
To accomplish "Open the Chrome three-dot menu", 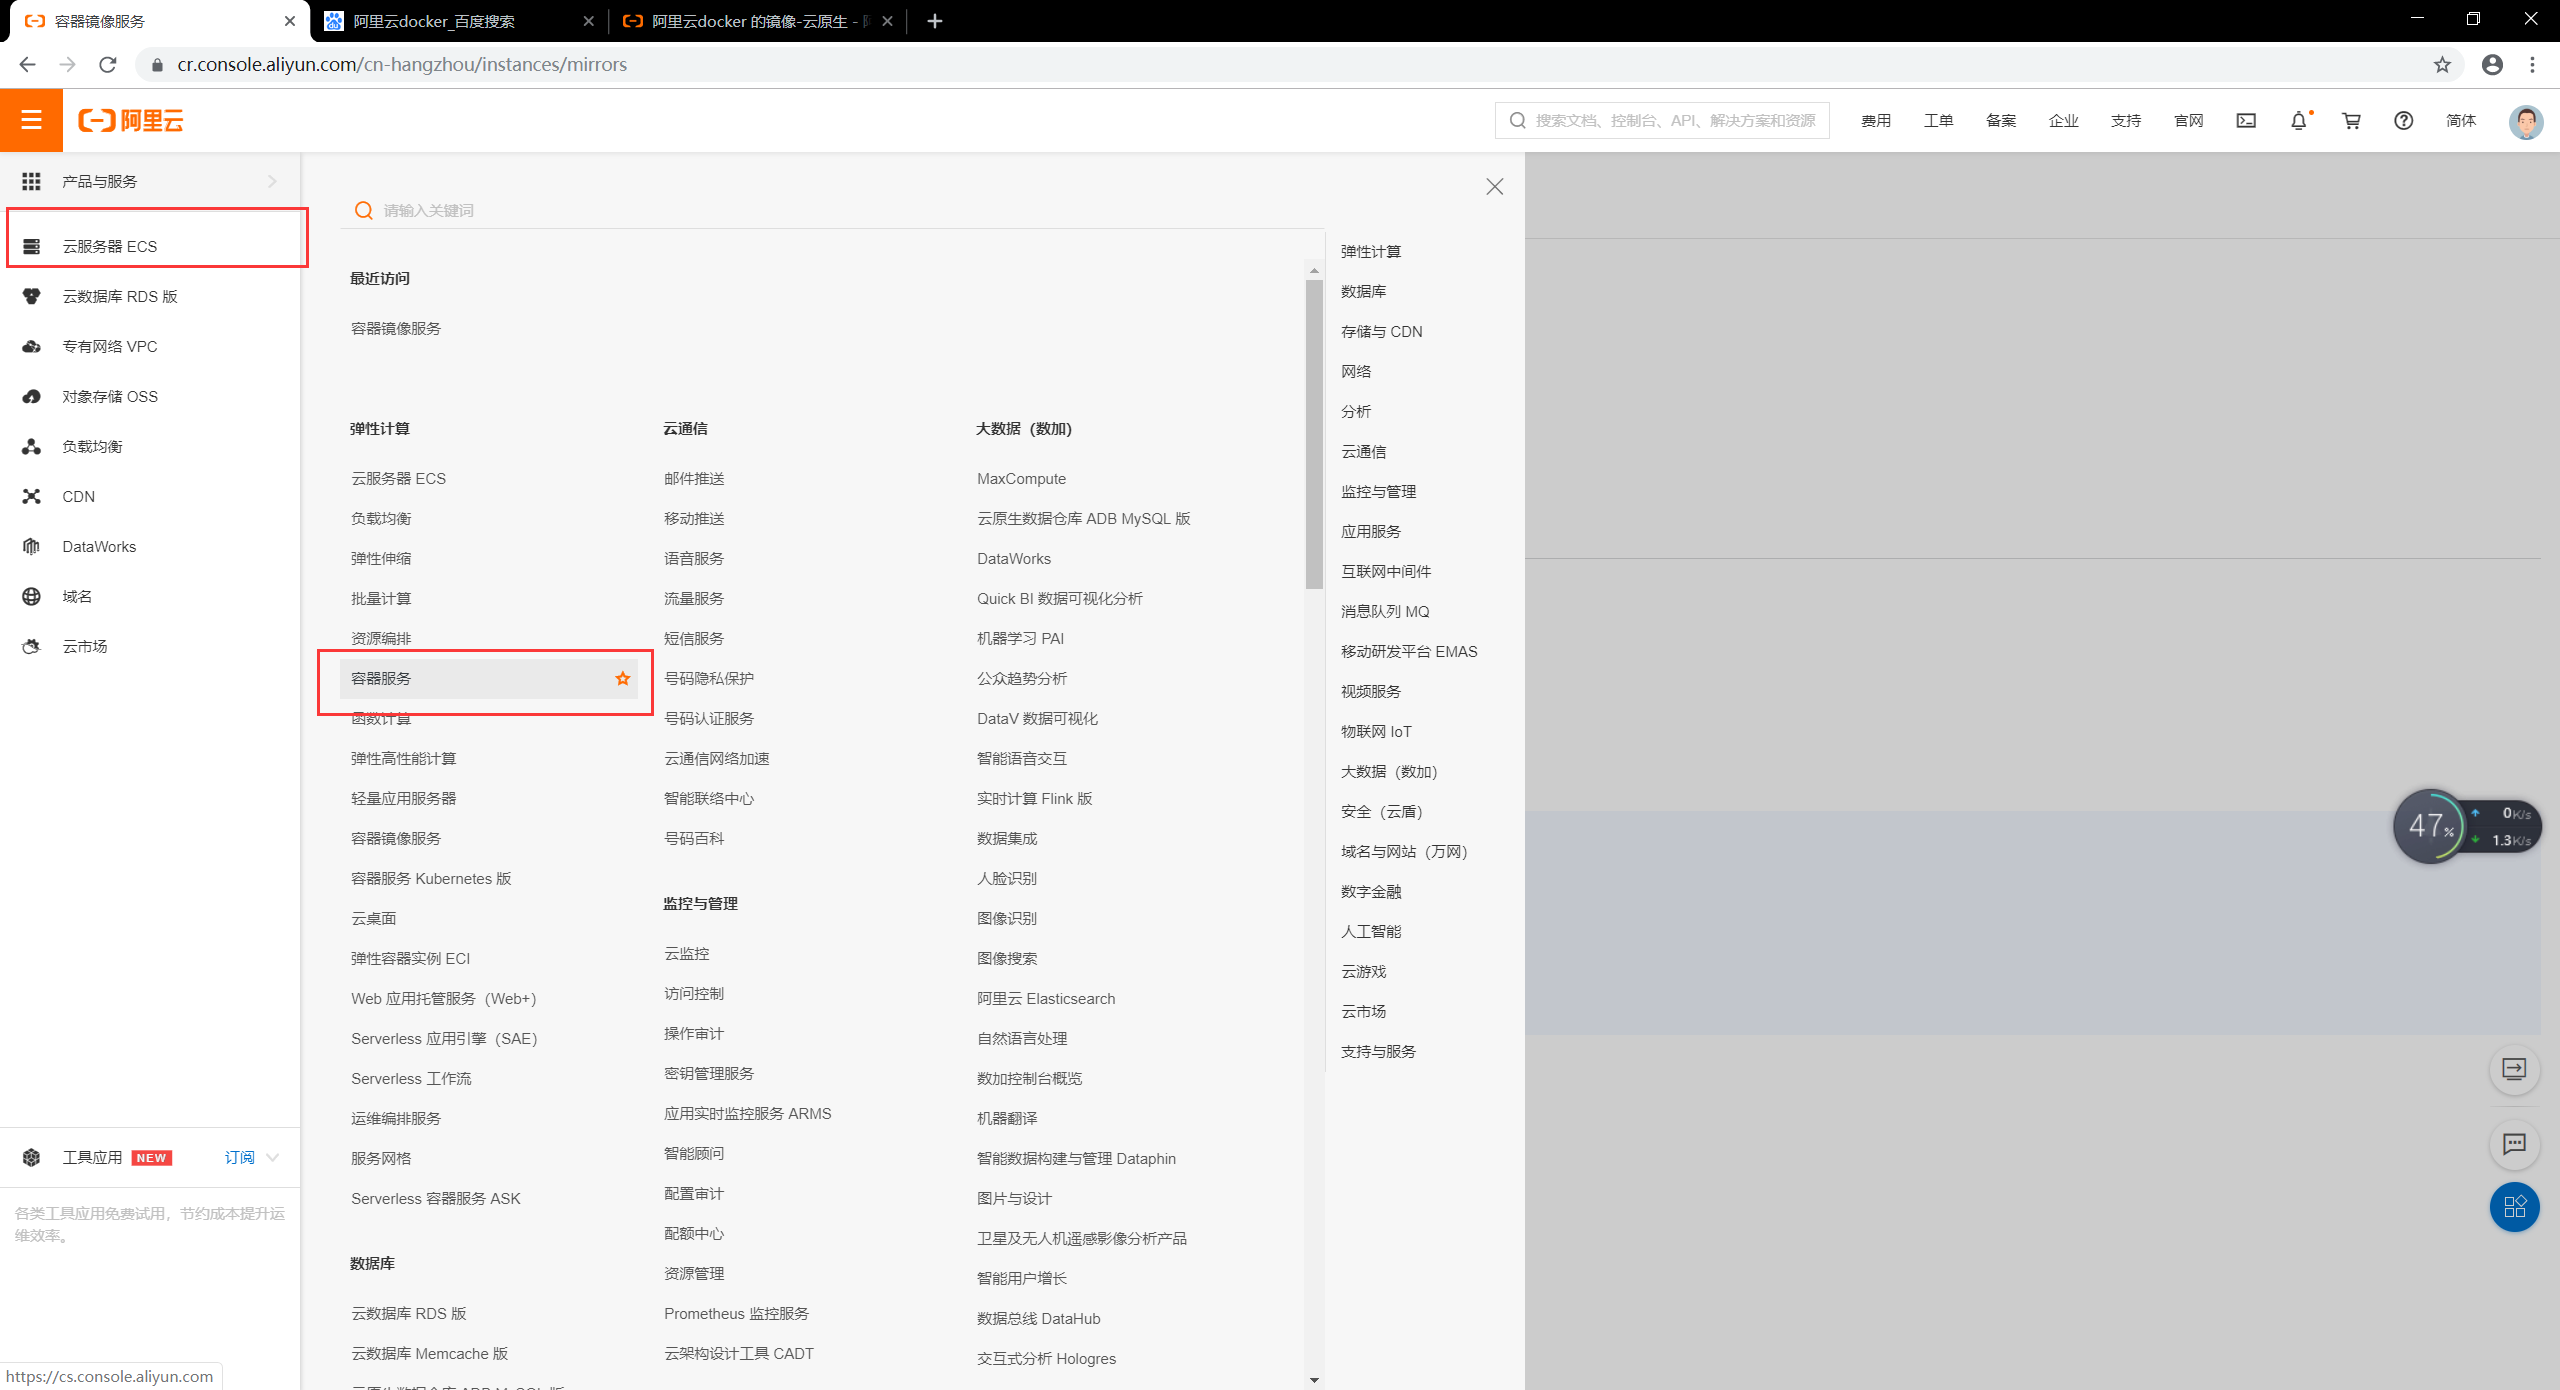I will point(2533,64).
